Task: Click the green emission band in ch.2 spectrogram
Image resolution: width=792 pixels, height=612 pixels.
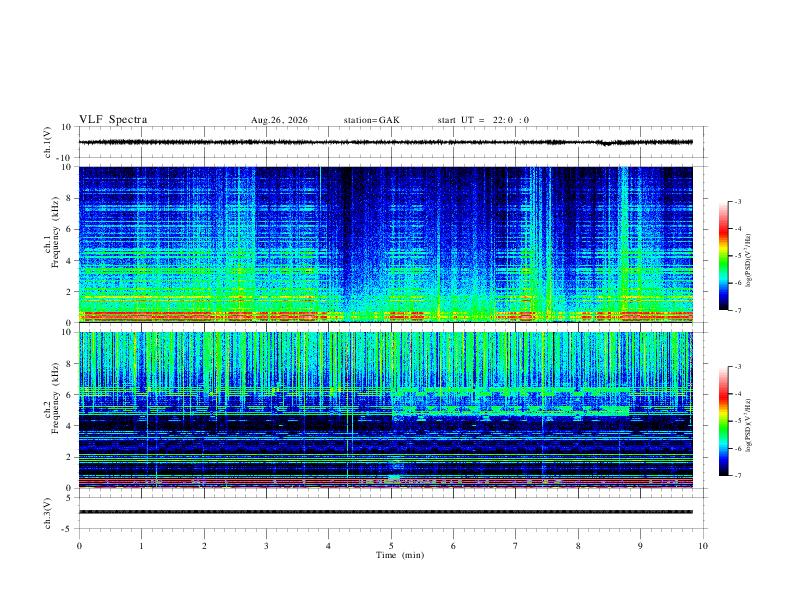Action: (510, 402)
